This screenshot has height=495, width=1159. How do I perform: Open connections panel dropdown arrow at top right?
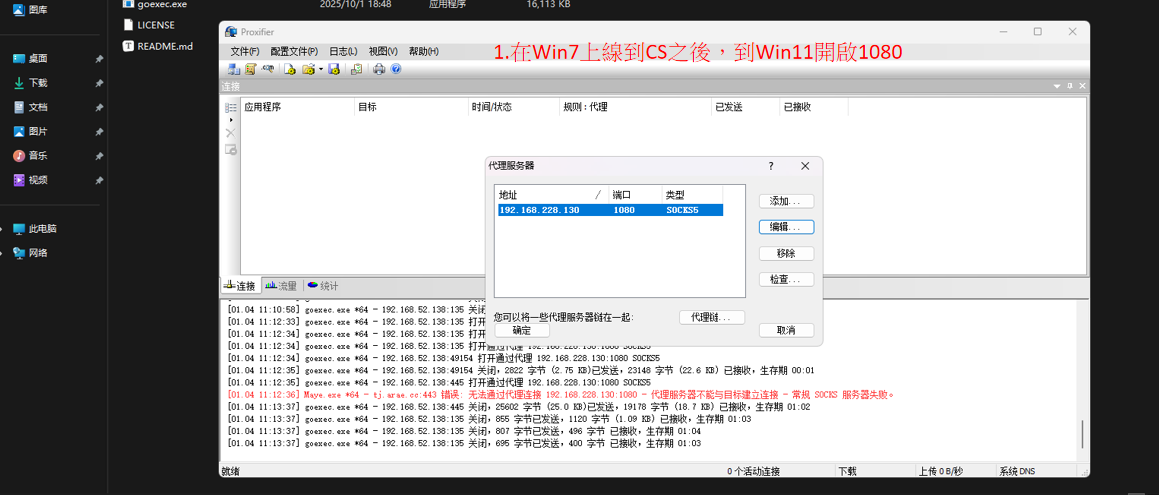1057,87
